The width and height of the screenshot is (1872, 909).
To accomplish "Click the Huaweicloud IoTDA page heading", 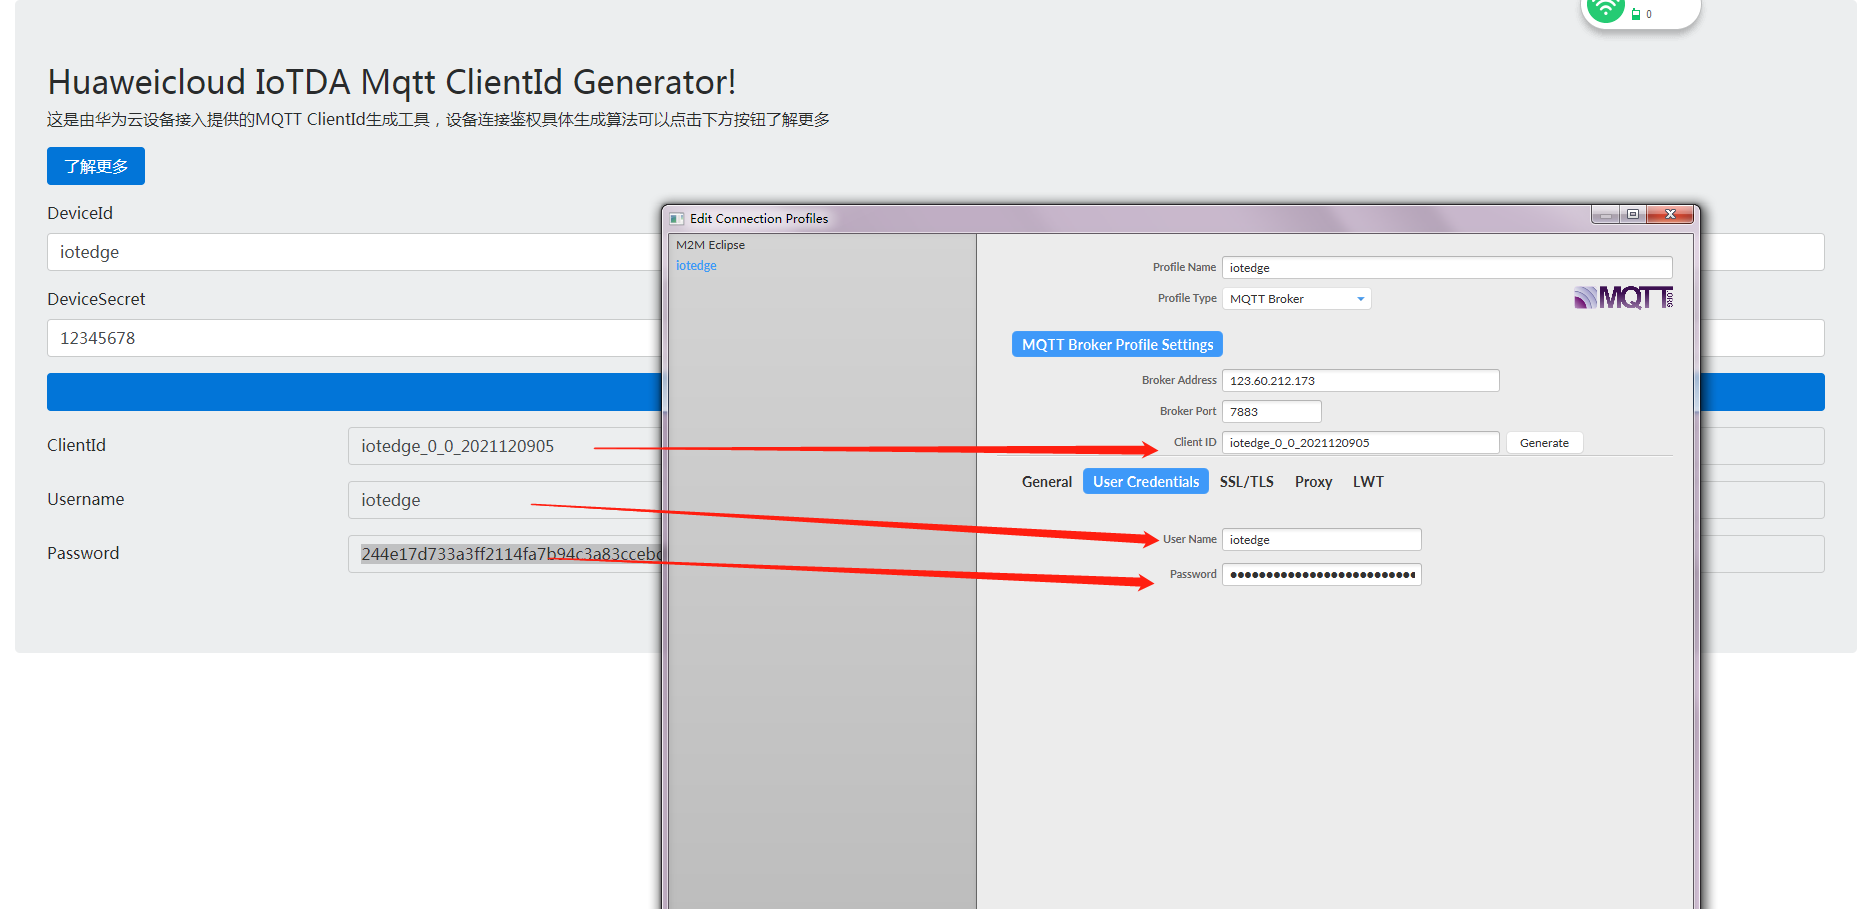I will [392, 82].
